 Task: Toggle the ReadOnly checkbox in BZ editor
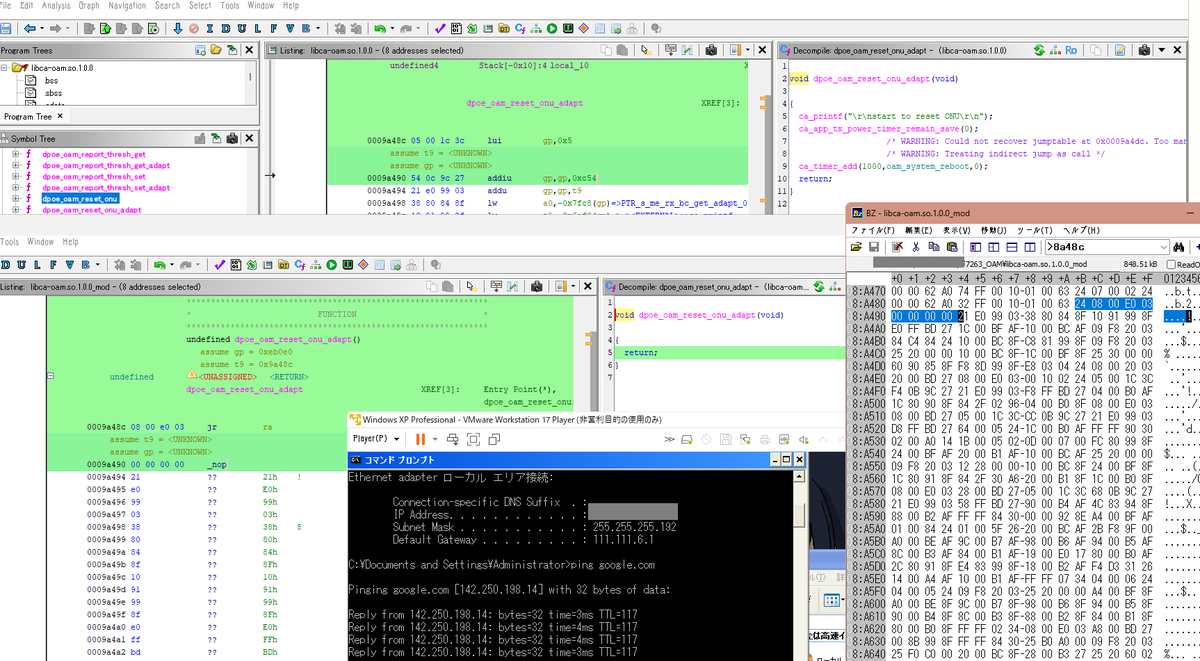(1172, 264)
